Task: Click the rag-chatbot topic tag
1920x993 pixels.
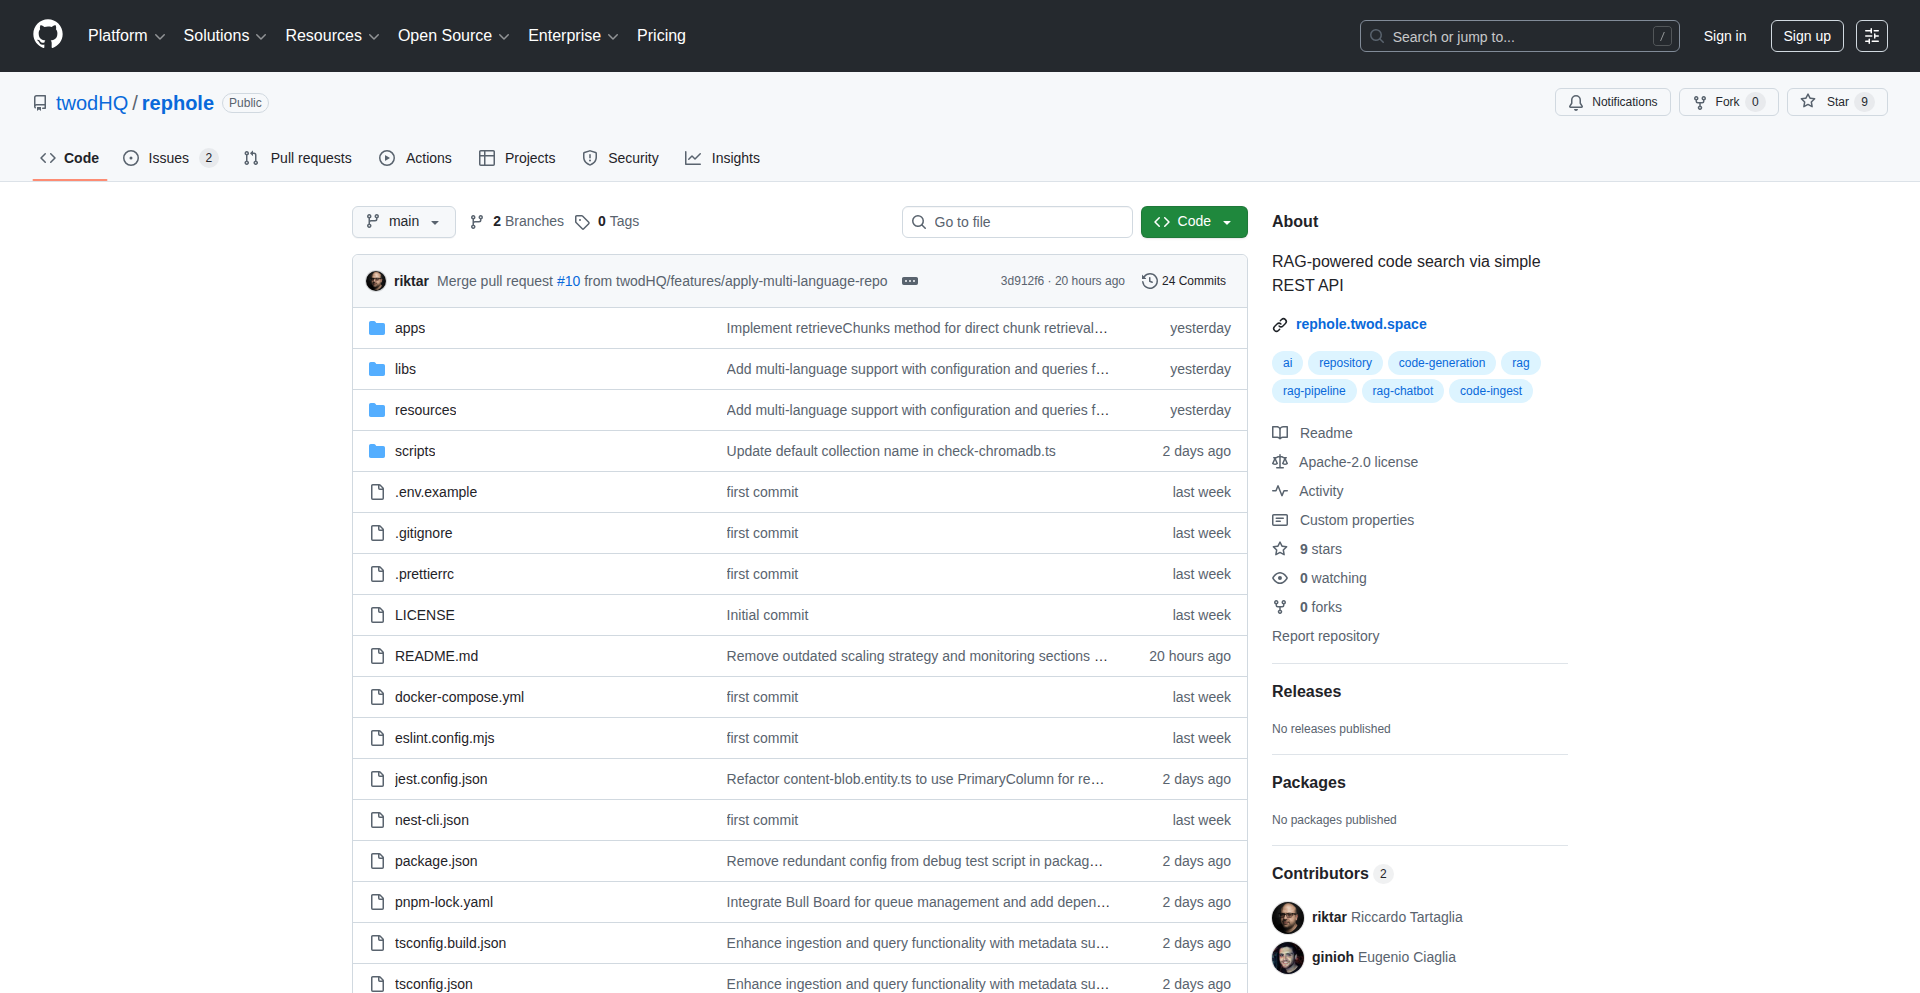Action: [x=1402, y=391]
